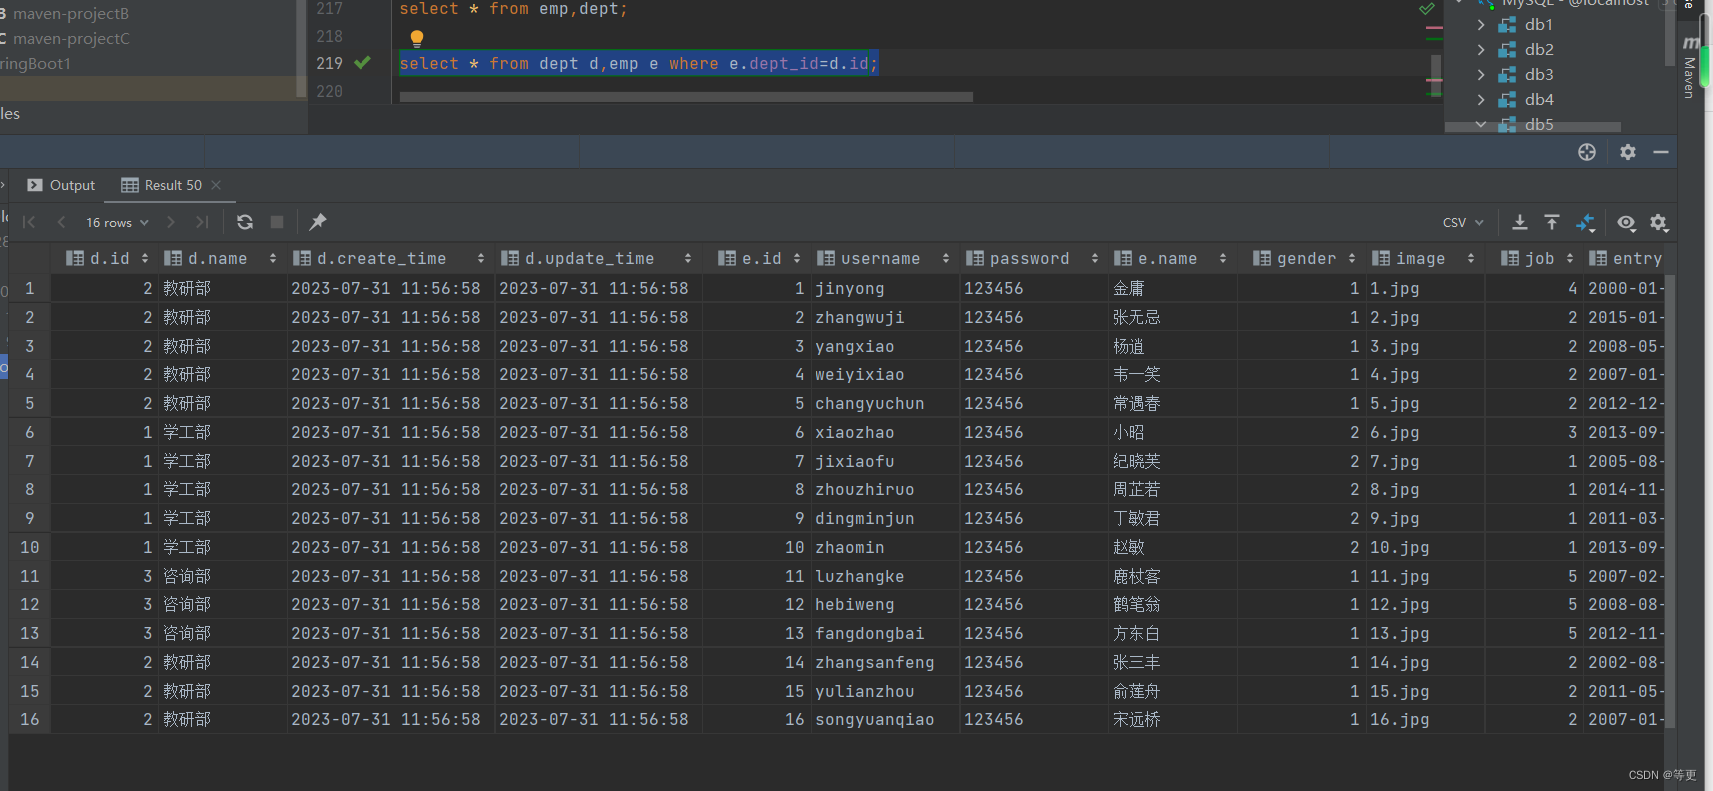
Task: Go to first page of results
Action: [29, 222]
